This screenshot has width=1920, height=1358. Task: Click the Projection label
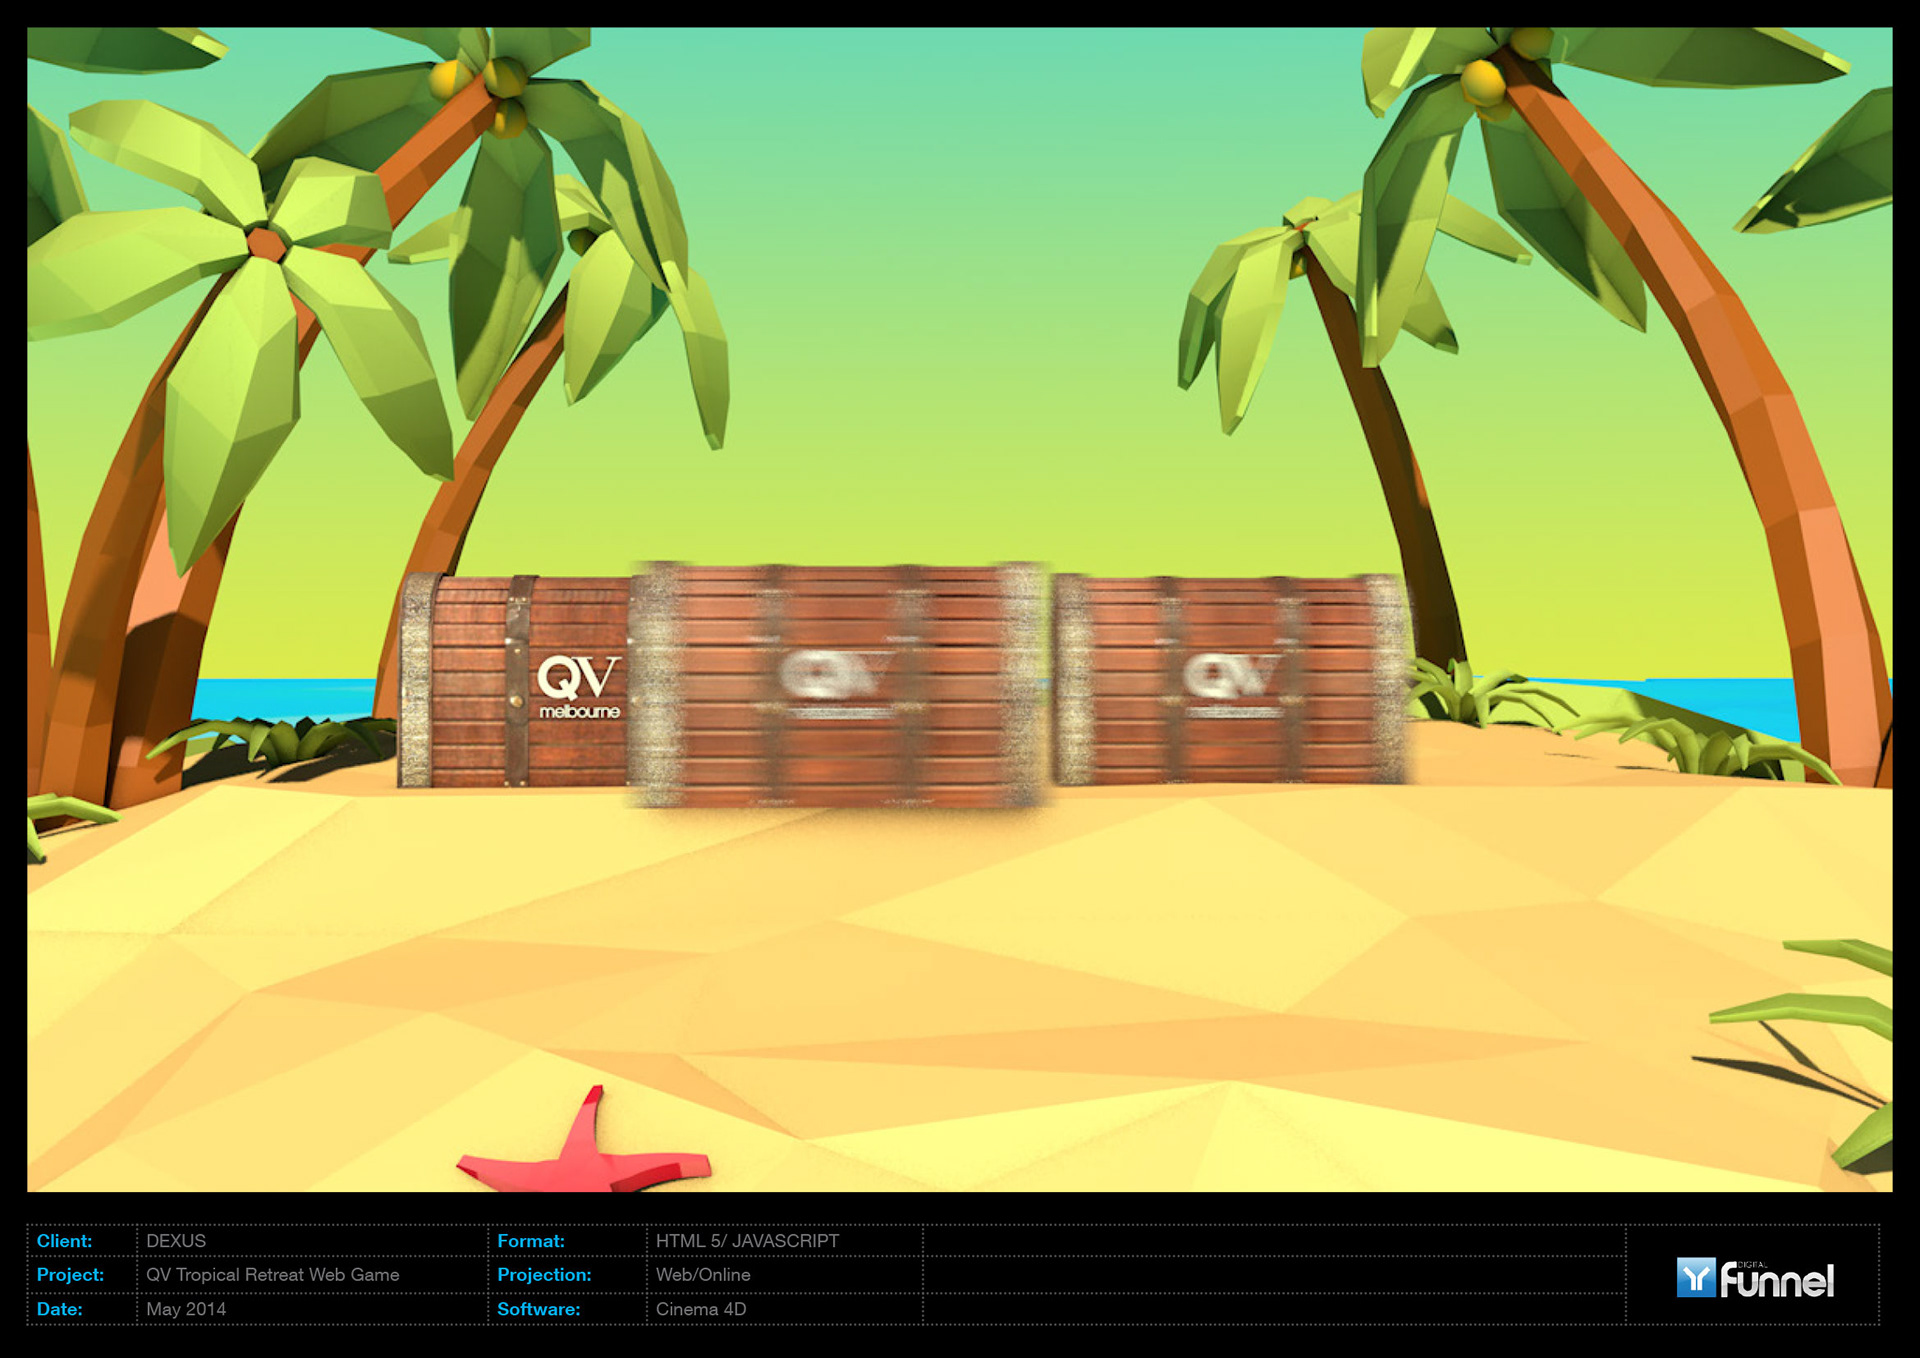pyautogui.click(x=544, y=1275)
